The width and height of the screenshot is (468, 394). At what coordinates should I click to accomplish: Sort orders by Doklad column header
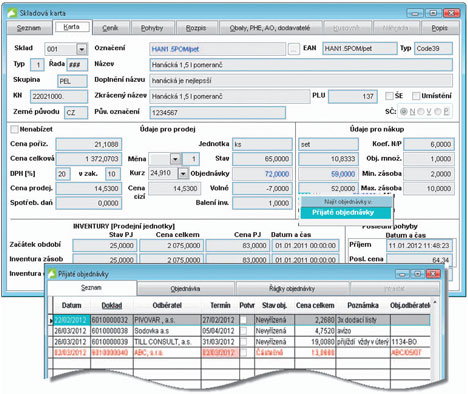pos(112,305)
